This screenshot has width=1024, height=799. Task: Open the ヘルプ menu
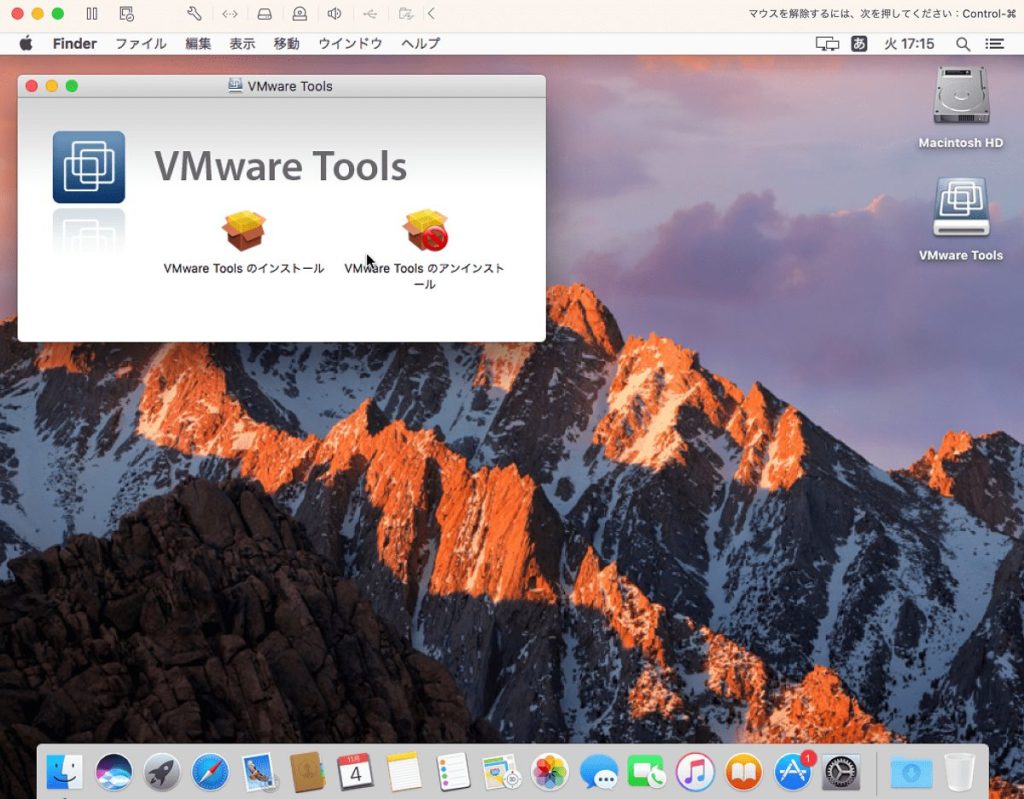(420, 44)
